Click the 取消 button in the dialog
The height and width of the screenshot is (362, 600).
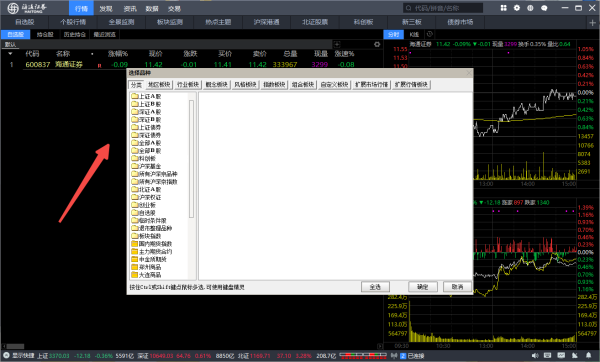[457, 287]
